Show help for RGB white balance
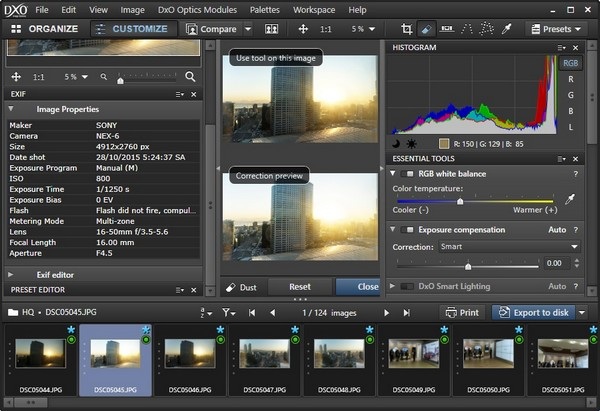This screenshot has height=411, width=600. tap(576, 174)
